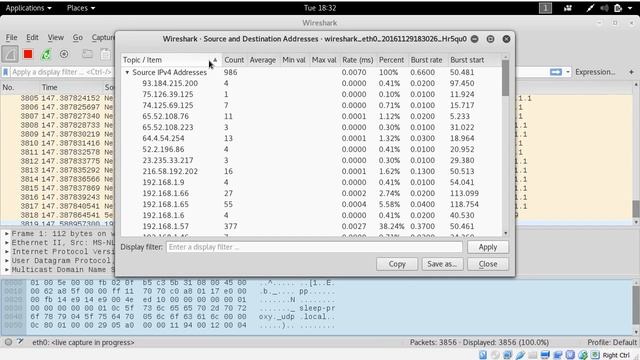640x360 pixels.
Task: Click the save capture file icon in the toolbar
Action: [x=105, y=54]
